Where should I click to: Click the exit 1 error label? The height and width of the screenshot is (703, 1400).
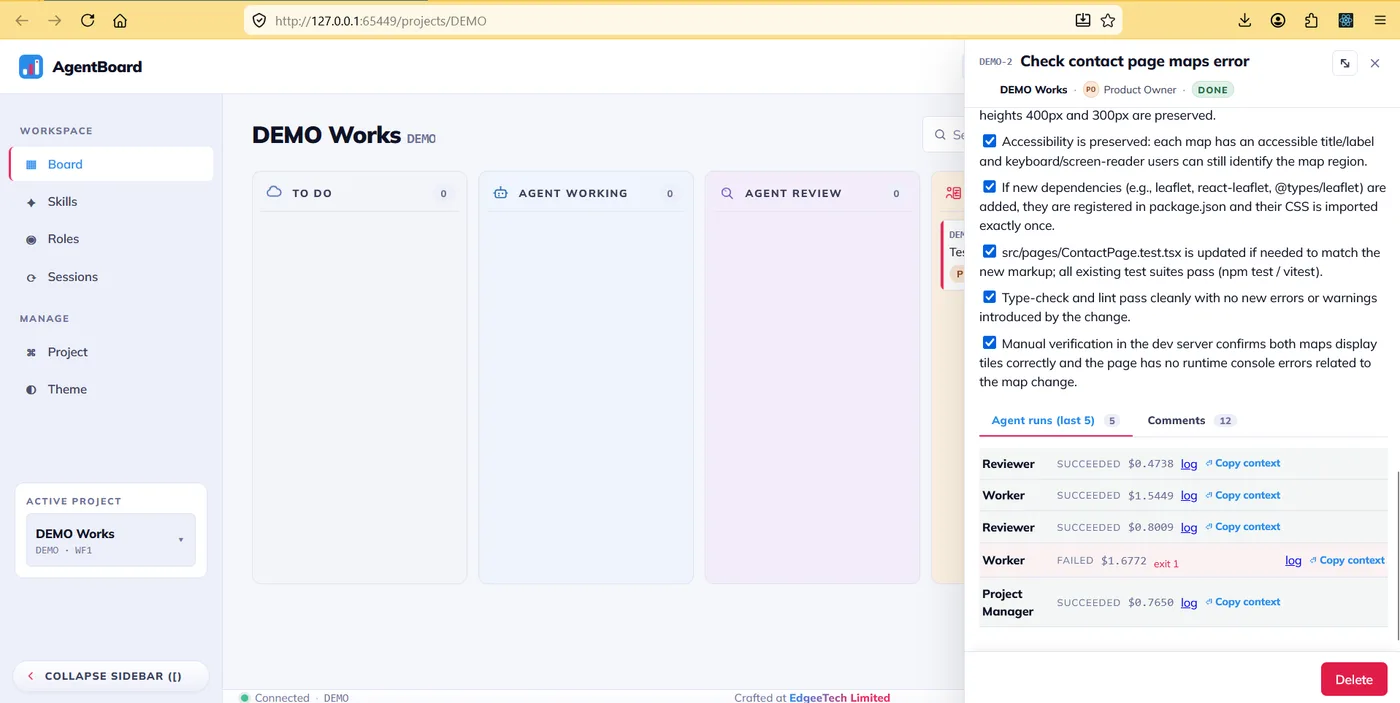point(1166,564)
